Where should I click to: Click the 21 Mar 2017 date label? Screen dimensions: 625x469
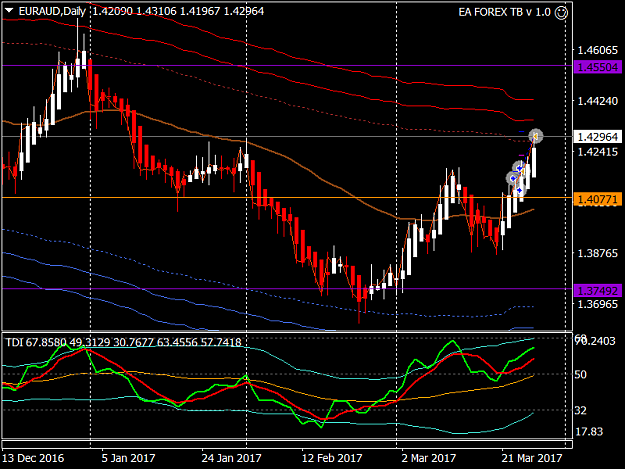[x=532, y=458]
